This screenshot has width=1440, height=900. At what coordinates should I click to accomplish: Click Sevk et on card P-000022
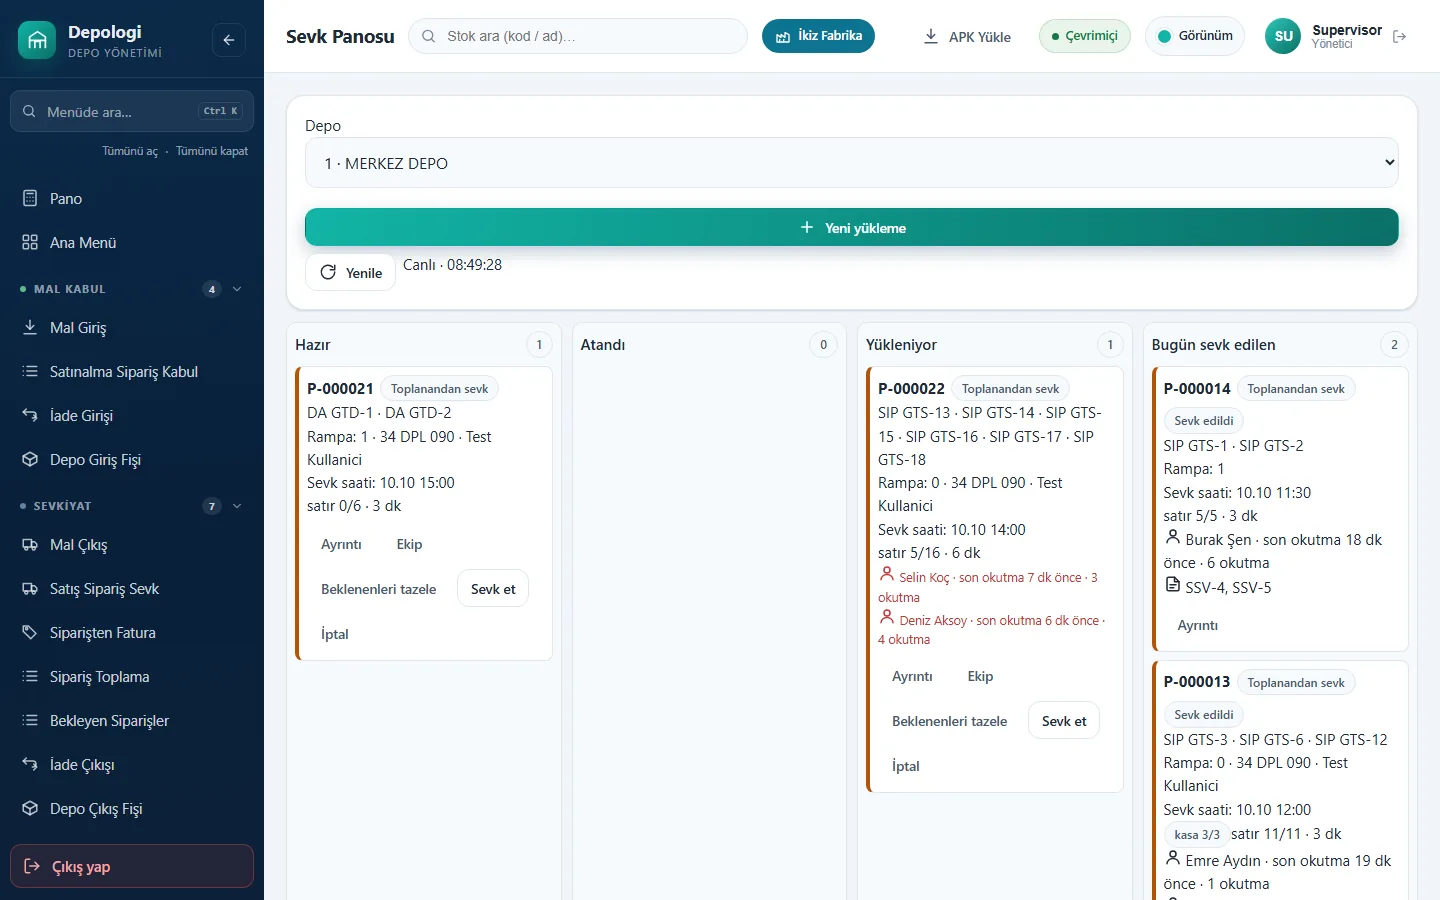coord(1064,721)
